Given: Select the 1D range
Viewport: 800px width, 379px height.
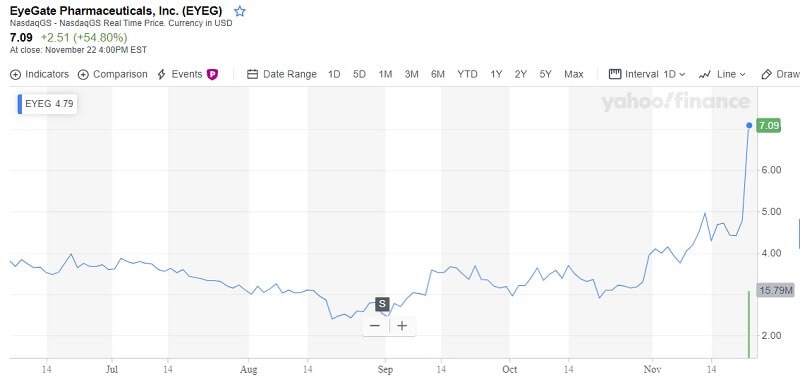Looking at the screenshot, I should coord(334,74).
